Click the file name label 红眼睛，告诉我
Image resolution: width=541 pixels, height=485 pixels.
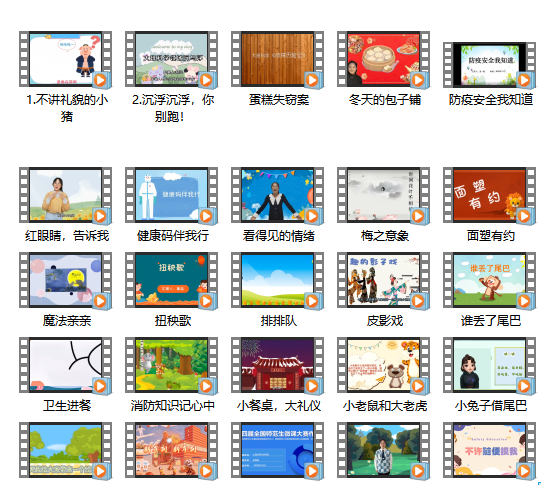click(67, 236)
